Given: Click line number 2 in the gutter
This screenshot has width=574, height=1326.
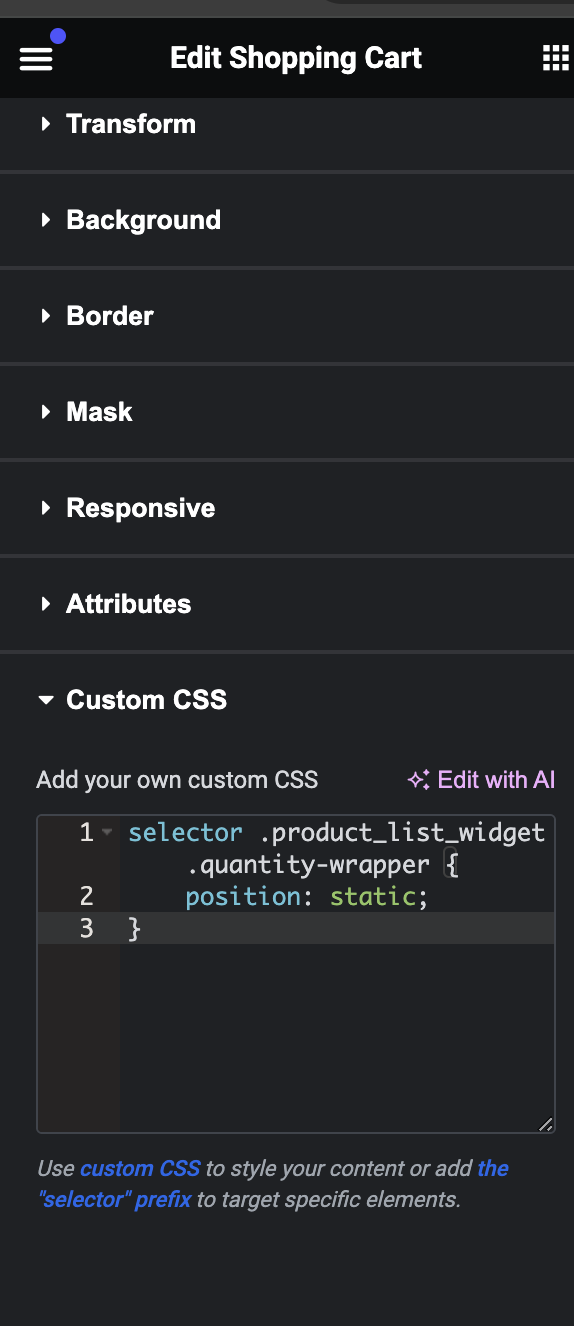Looking at the screenshot, I should (x=86, y=896).
